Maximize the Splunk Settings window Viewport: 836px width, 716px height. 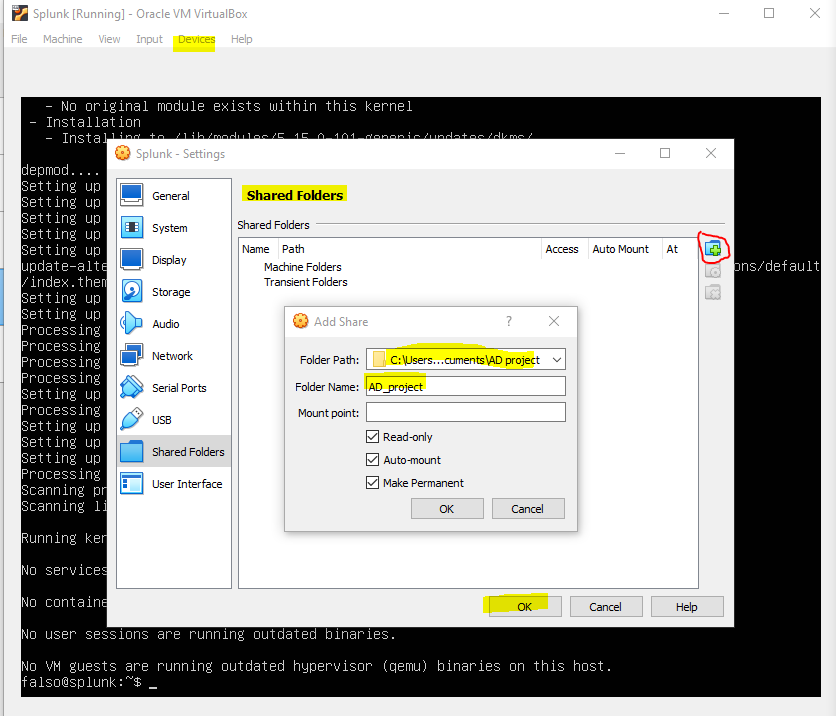[665, 154]
